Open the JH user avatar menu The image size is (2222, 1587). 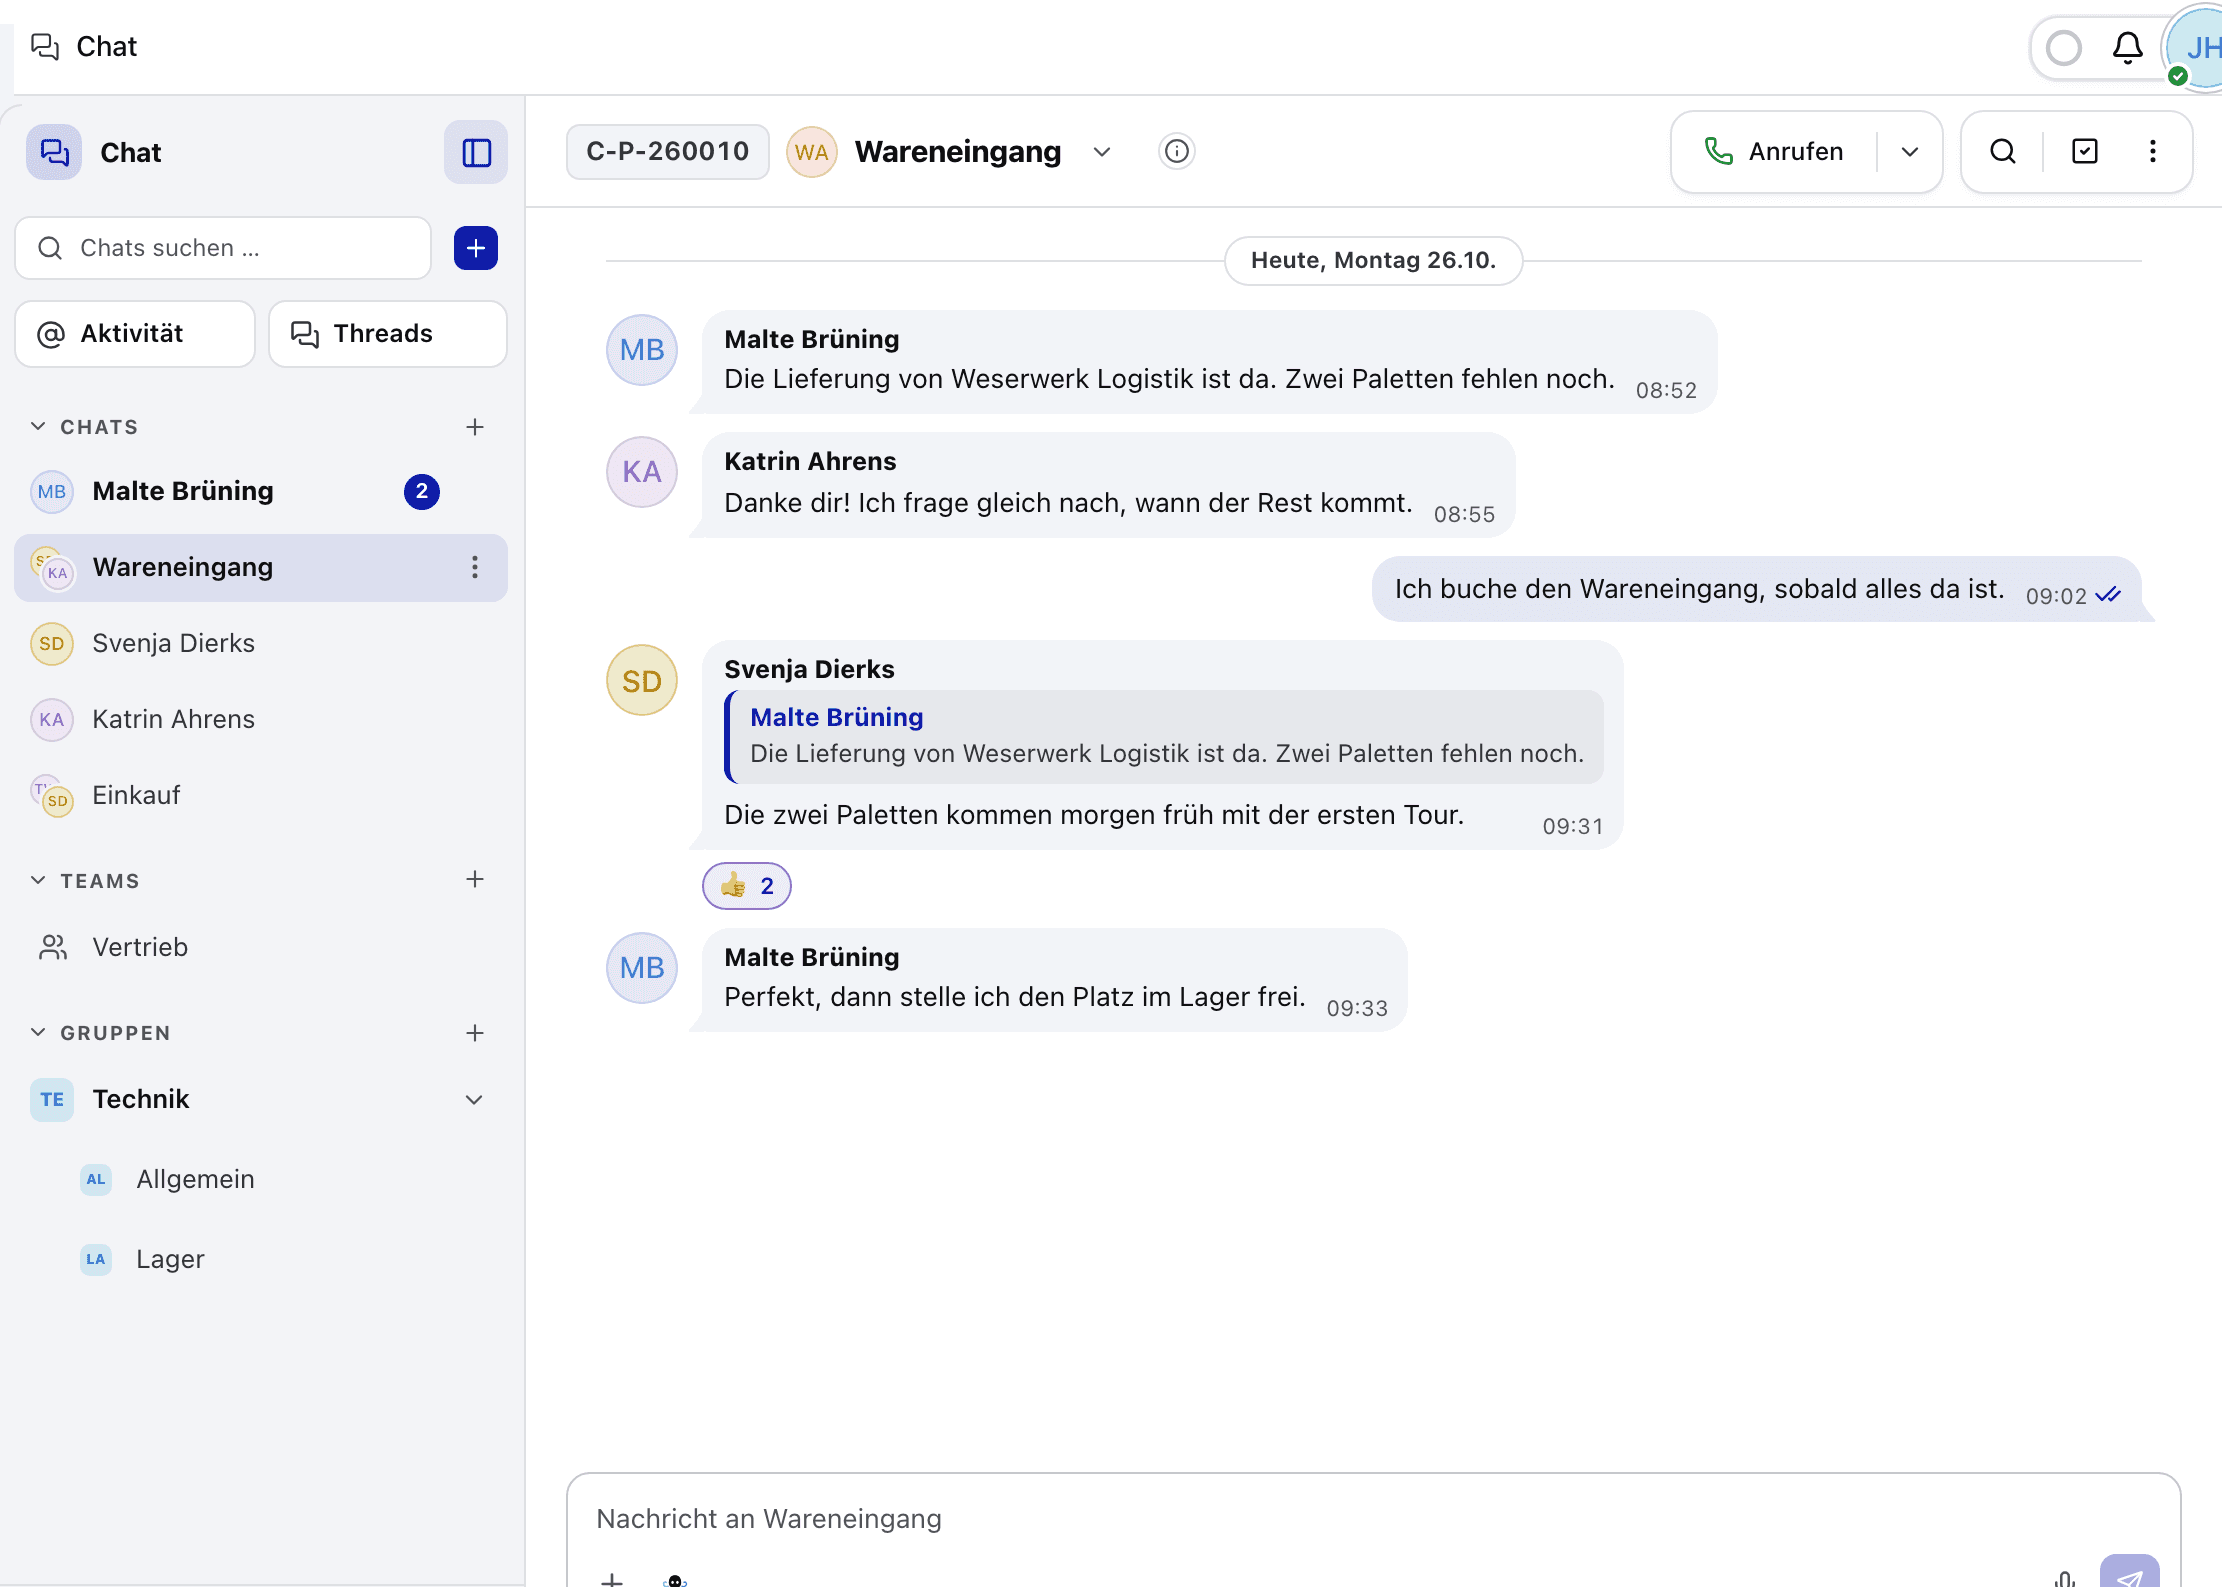click(x=2200, y=47)
